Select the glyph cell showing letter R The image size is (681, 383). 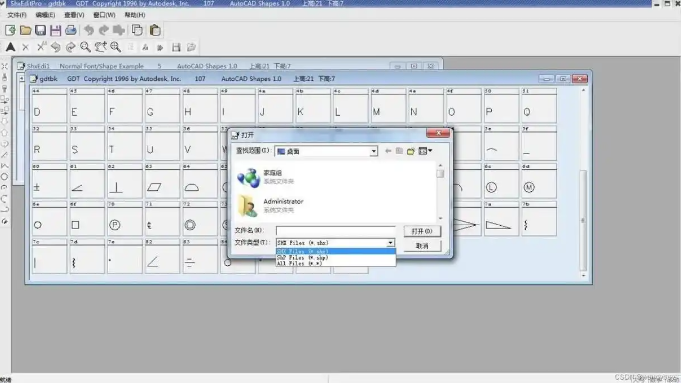tap(49, 144)
